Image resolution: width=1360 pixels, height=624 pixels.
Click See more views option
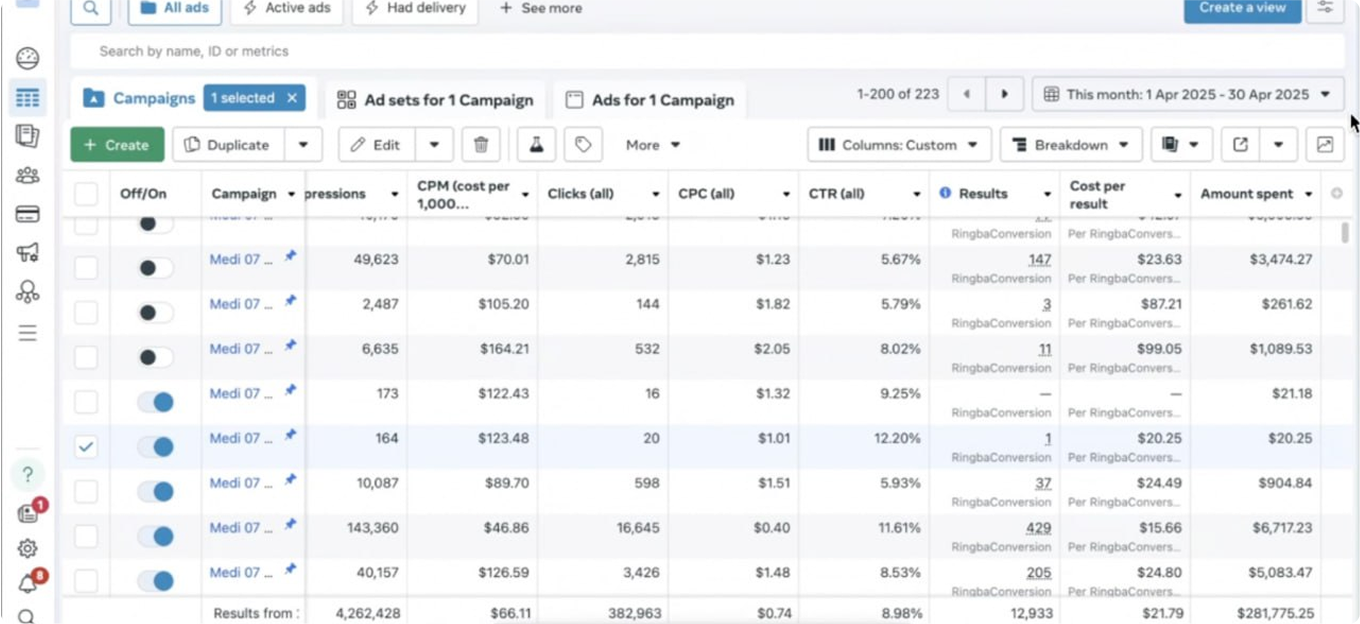pyautogui.click(x=541, y=8)
